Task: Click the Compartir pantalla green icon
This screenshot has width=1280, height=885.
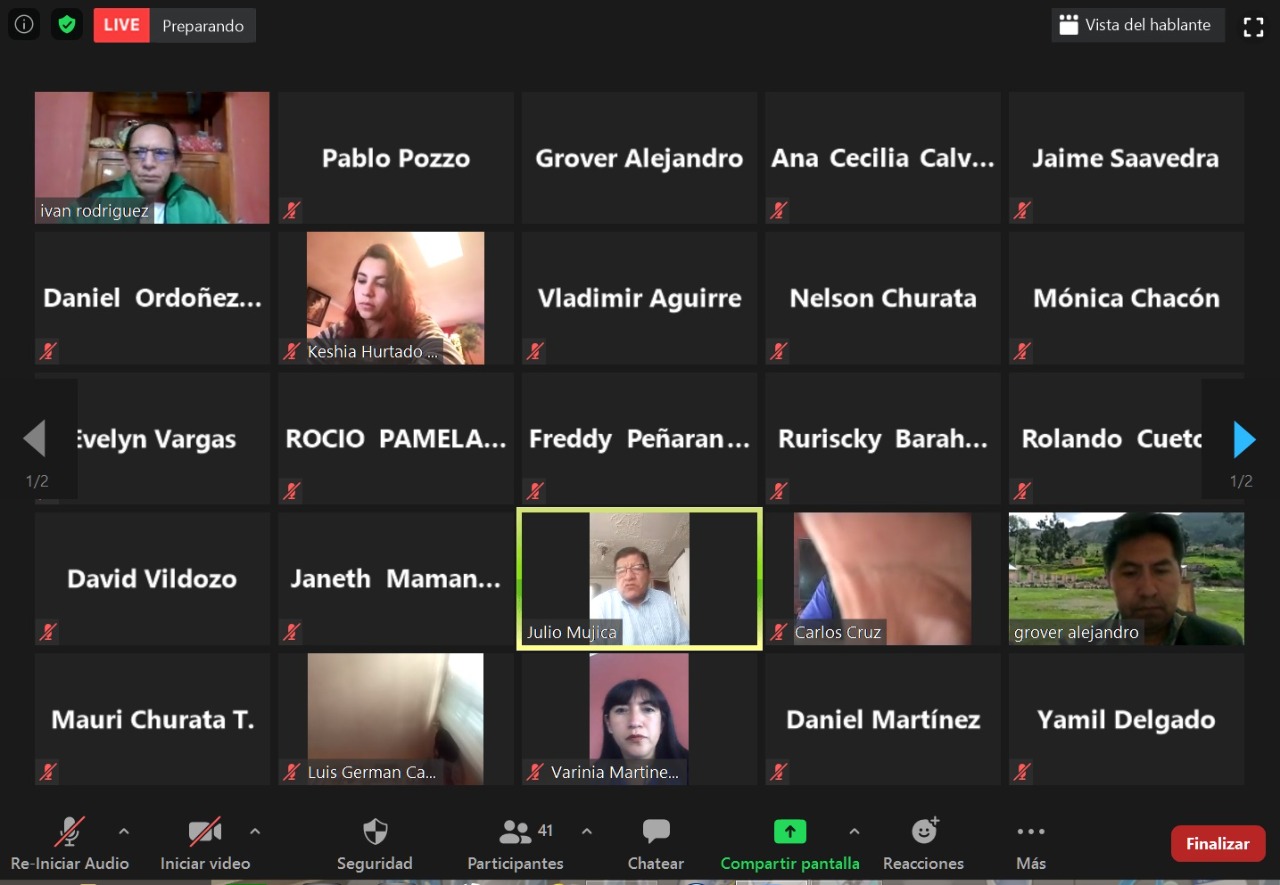Action: (x=789, y=832)
